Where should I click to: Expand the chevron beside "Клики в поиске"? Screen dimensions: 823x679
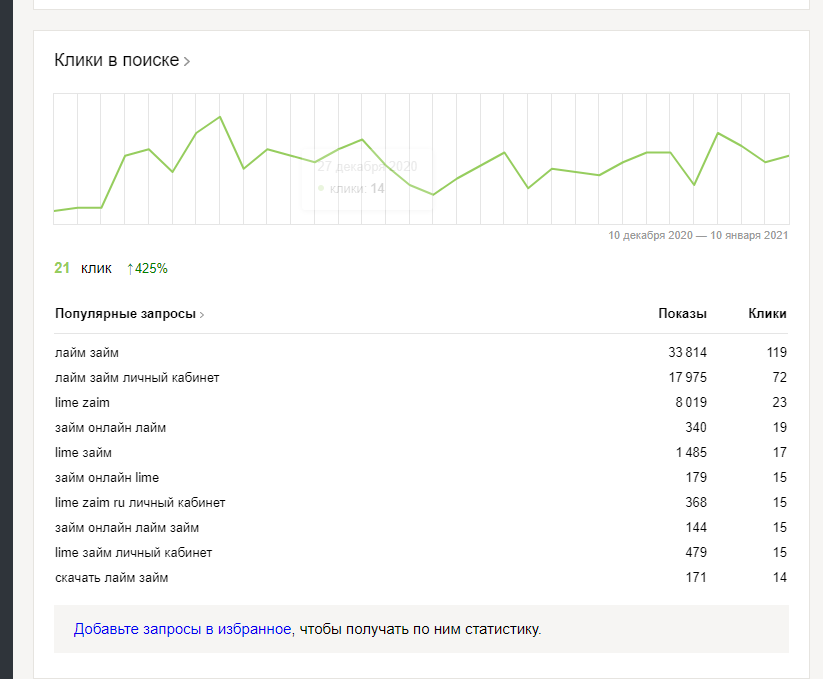click(187, 62)
